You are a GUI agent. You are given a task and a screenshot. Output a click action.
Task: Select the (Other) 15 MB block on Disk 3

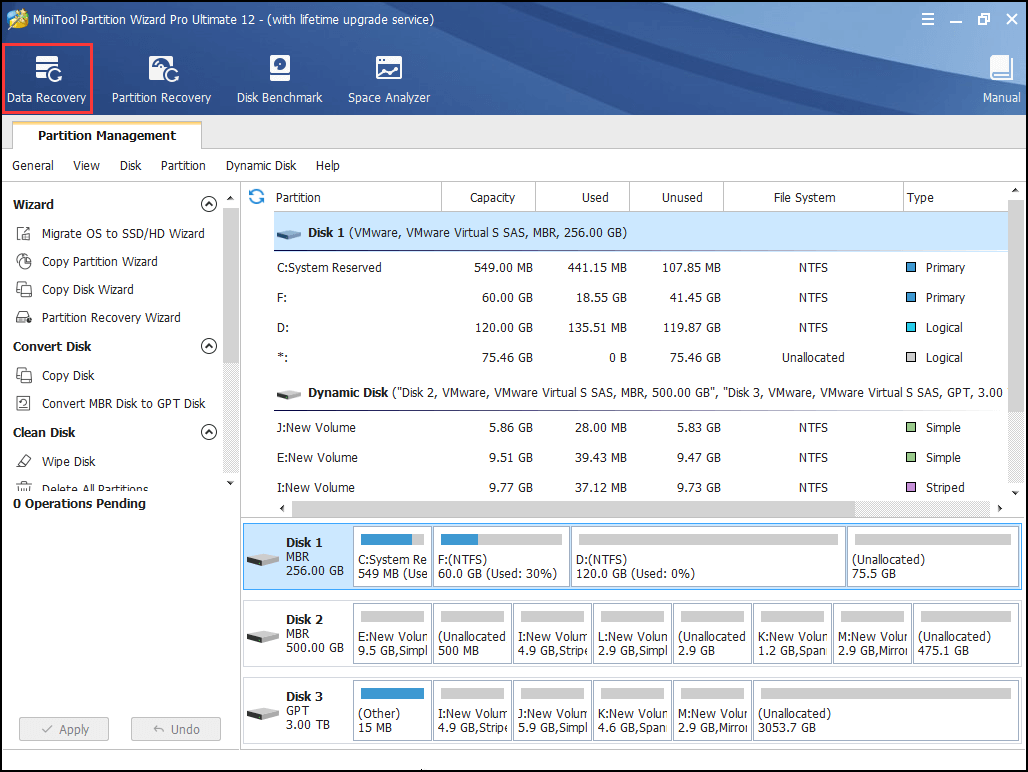coord(392,710)
